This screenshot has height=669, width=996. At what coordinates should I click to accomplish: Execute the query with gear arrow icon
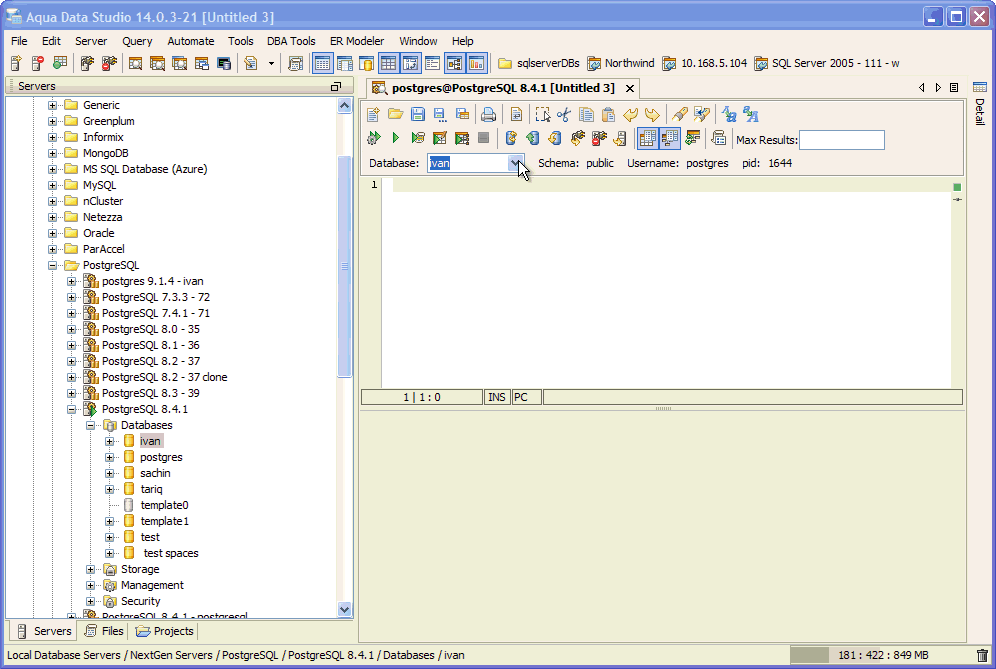click(x=374, y=138)
